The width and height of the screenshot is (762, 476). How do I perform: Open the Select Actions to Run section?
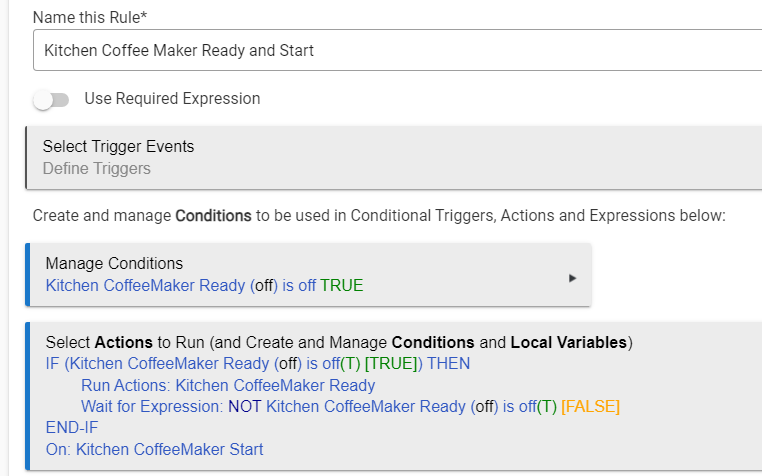(x=339, y=342)
